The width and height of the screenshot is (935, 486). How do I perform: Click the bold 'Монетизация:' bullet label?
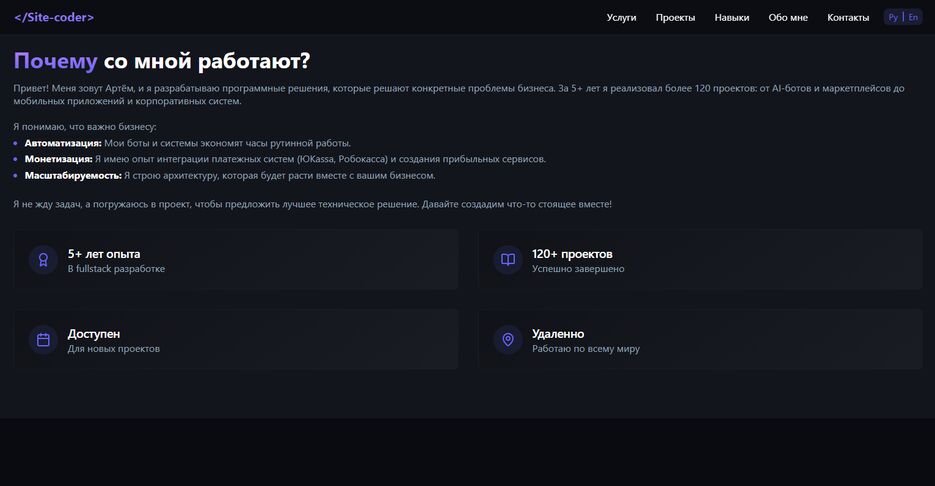pyautogui.click(x=58, y=159)
